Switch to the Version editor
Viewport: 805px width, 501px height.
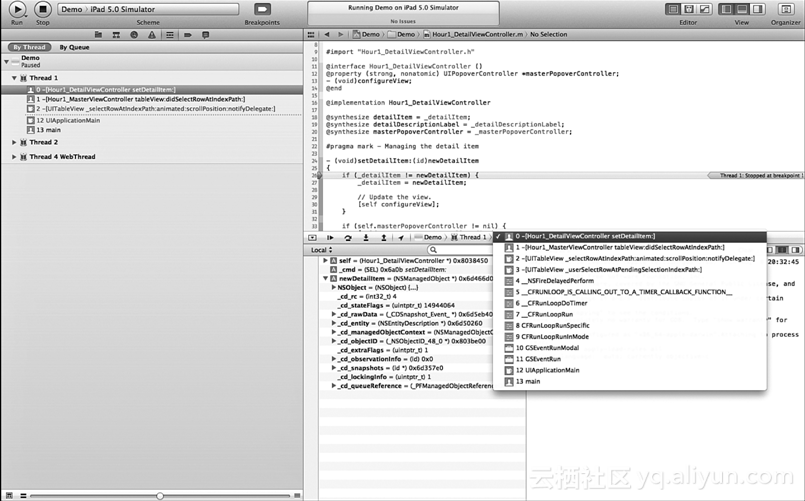coord(705,9)
